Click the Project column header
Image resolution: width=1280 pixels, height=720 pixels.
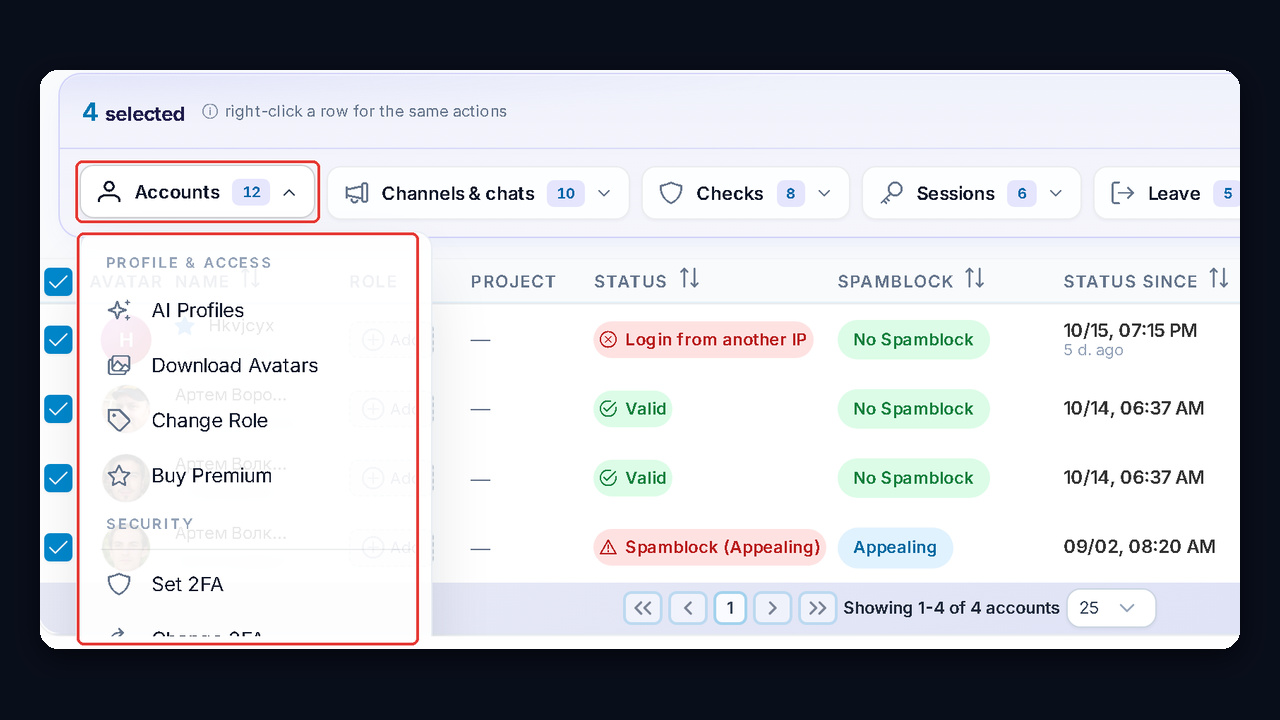513,282
